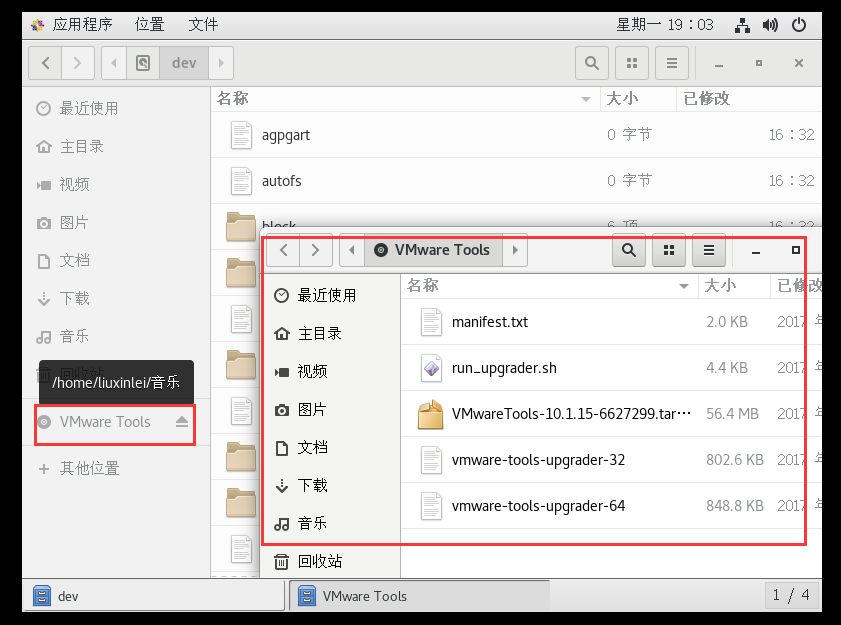Image resolution: width=841 pixels, height=625 pixels.
Task: Click right path arrow in dev window
Action: click(x=221, y=63)
